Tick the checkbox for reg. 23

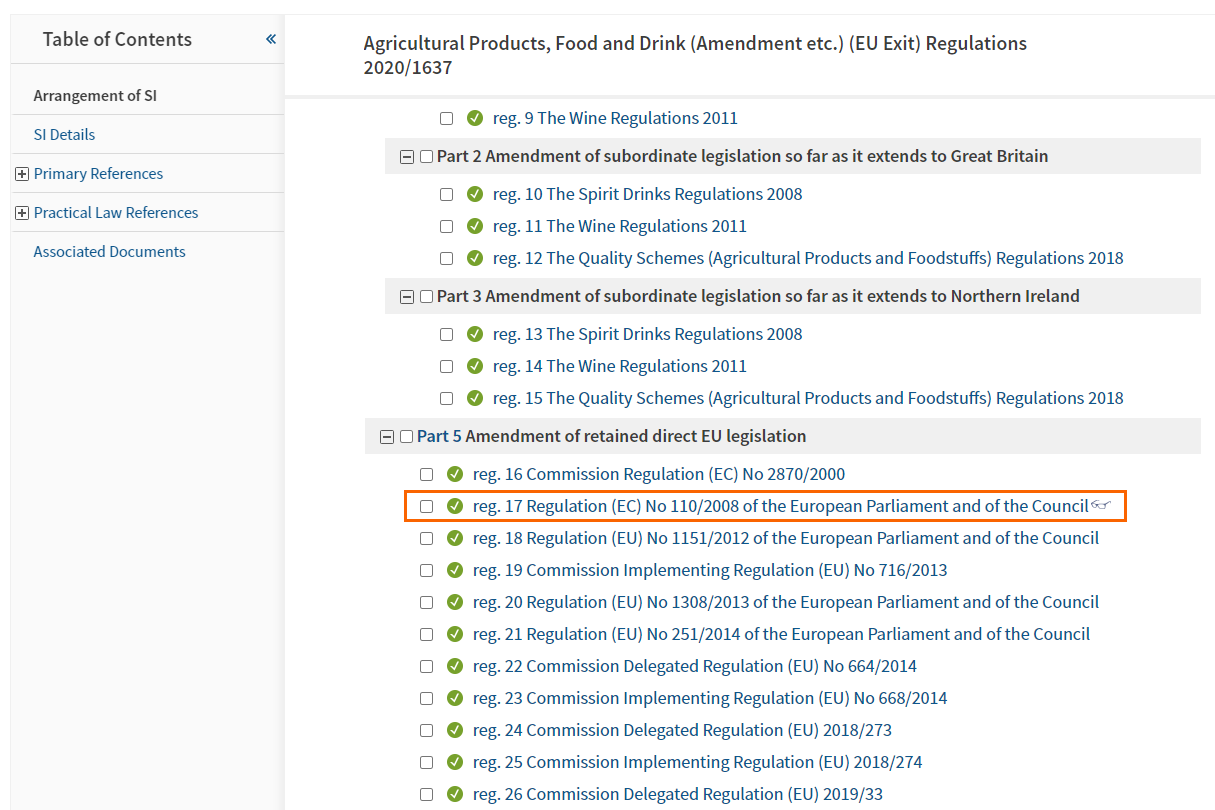(x=427, y=698)
